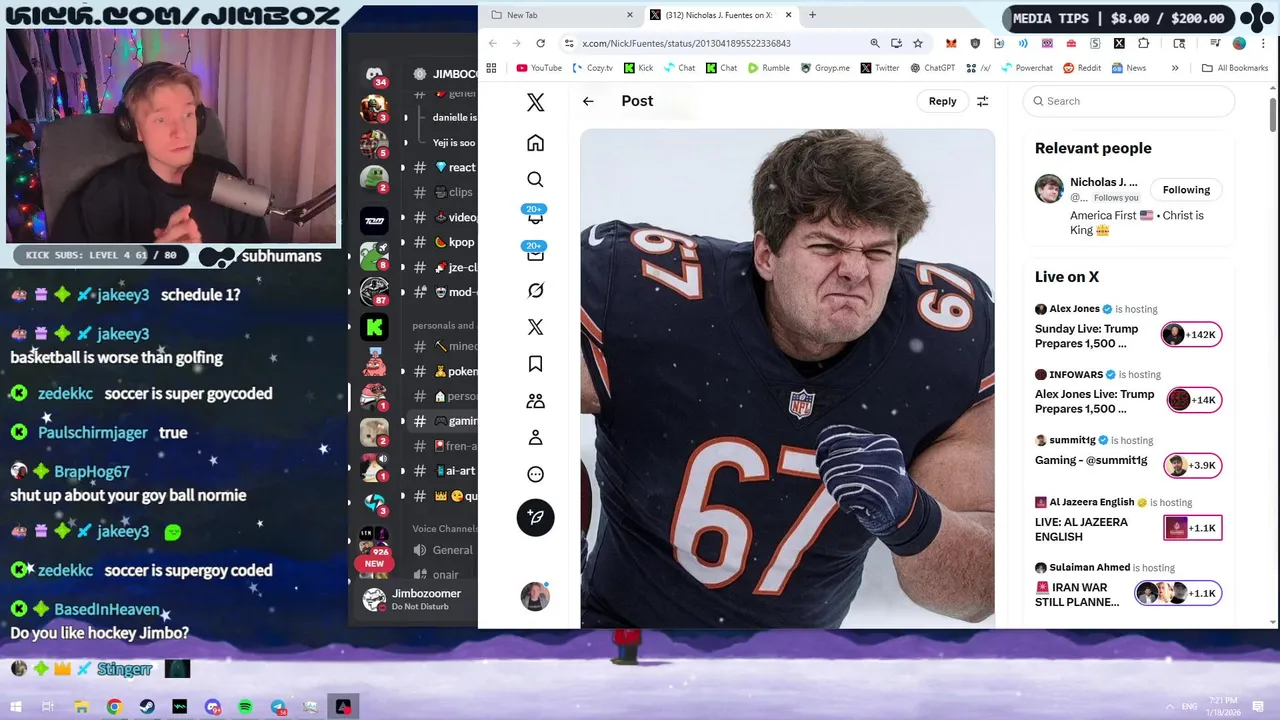Open Spotify from the taskbar
The height and width of the screenshot is (720, 1280).
point(245,707)
